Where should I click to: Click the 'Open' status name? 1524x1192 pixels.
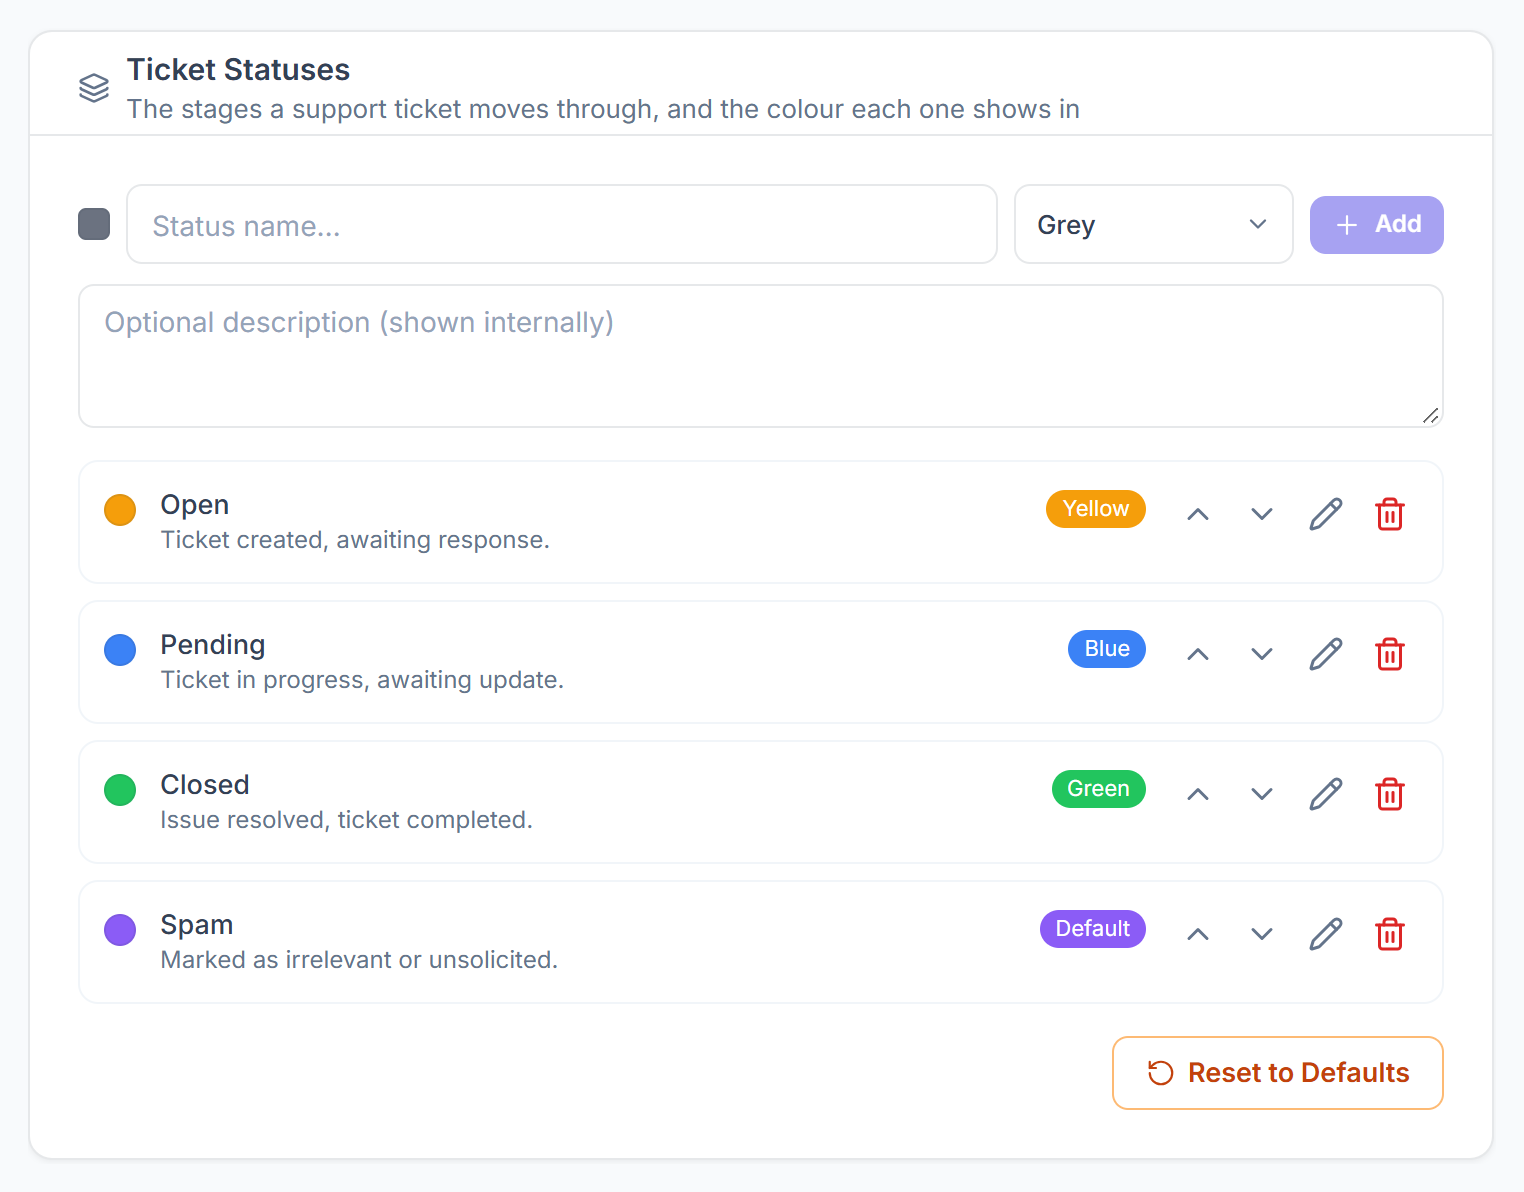click(195, 505)
